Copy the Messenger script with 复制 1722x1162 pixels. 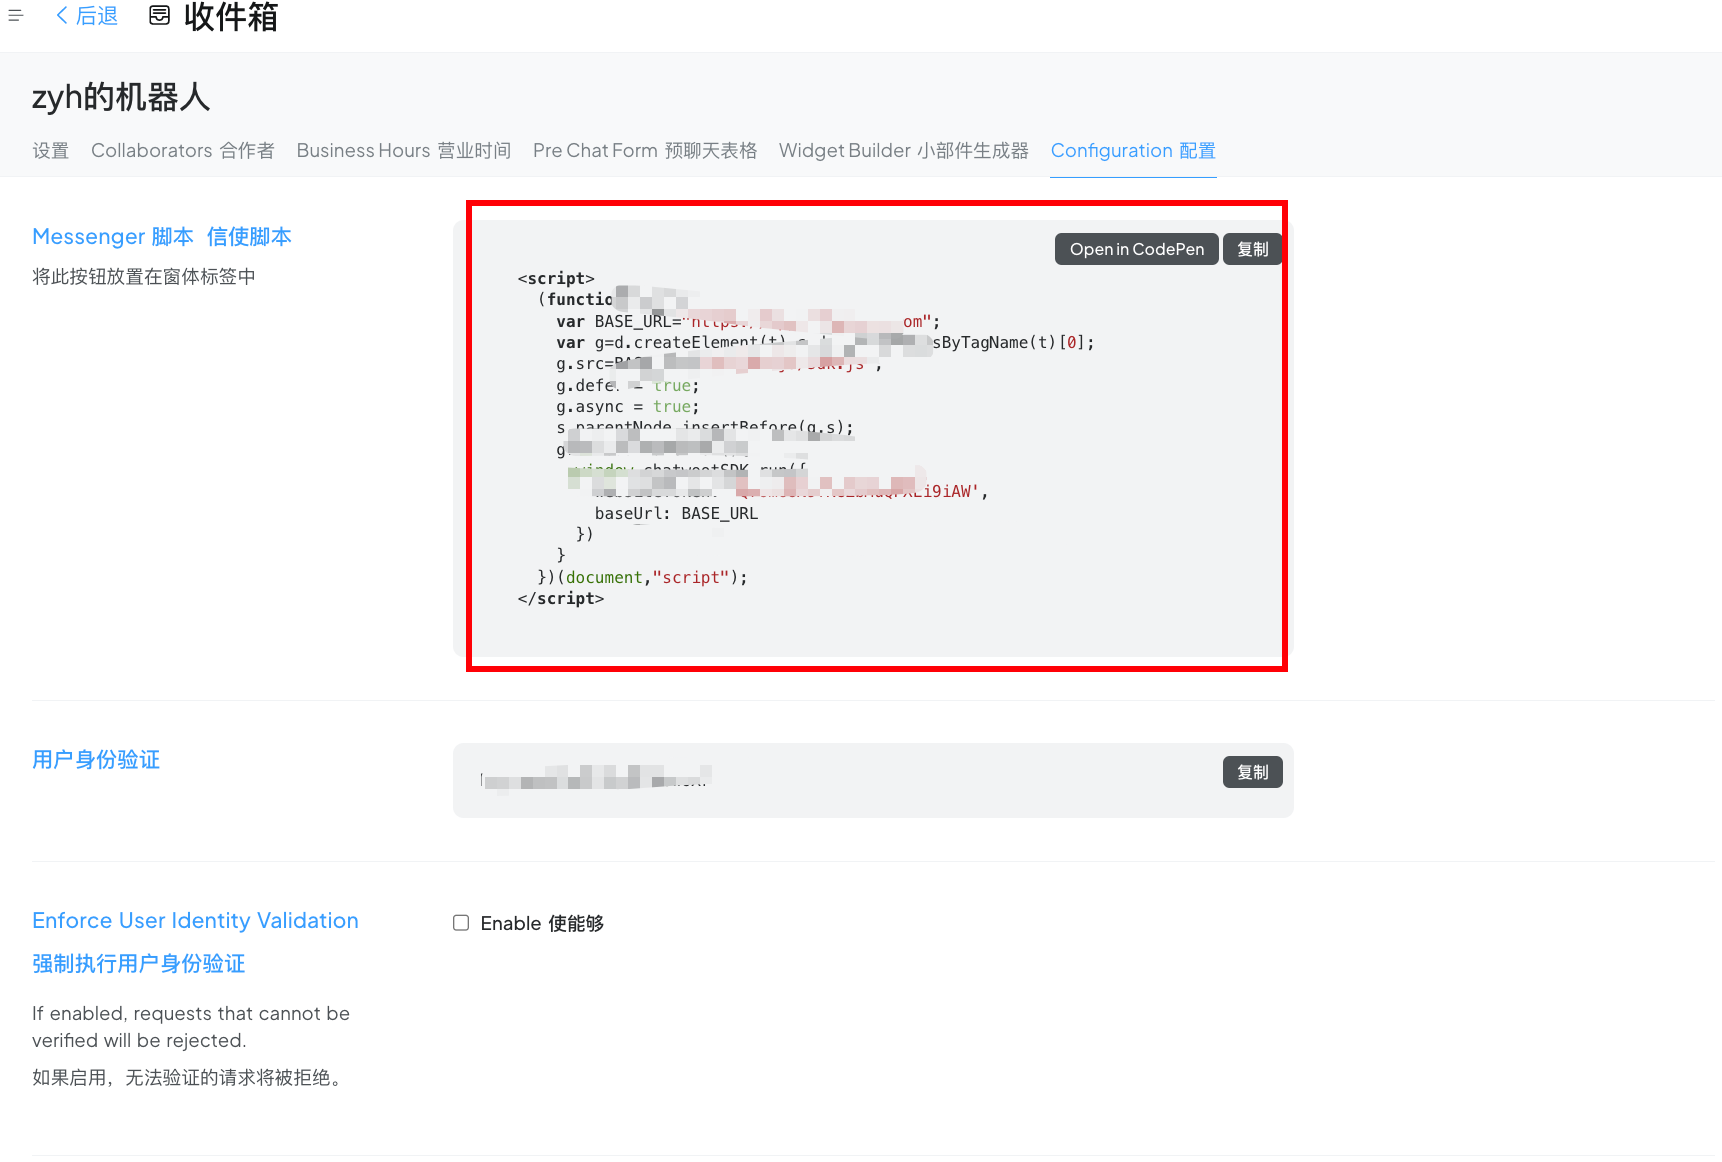click(x=1252, y=249)
